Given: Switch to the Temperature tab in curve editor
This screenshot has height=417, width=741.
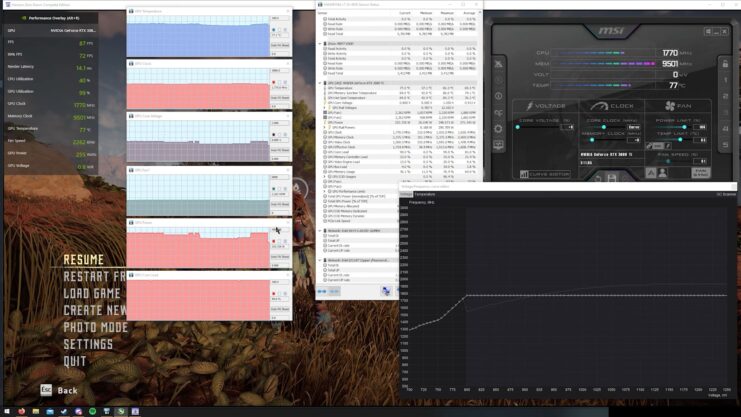Looking at the screenshot, I should [425, 194].
